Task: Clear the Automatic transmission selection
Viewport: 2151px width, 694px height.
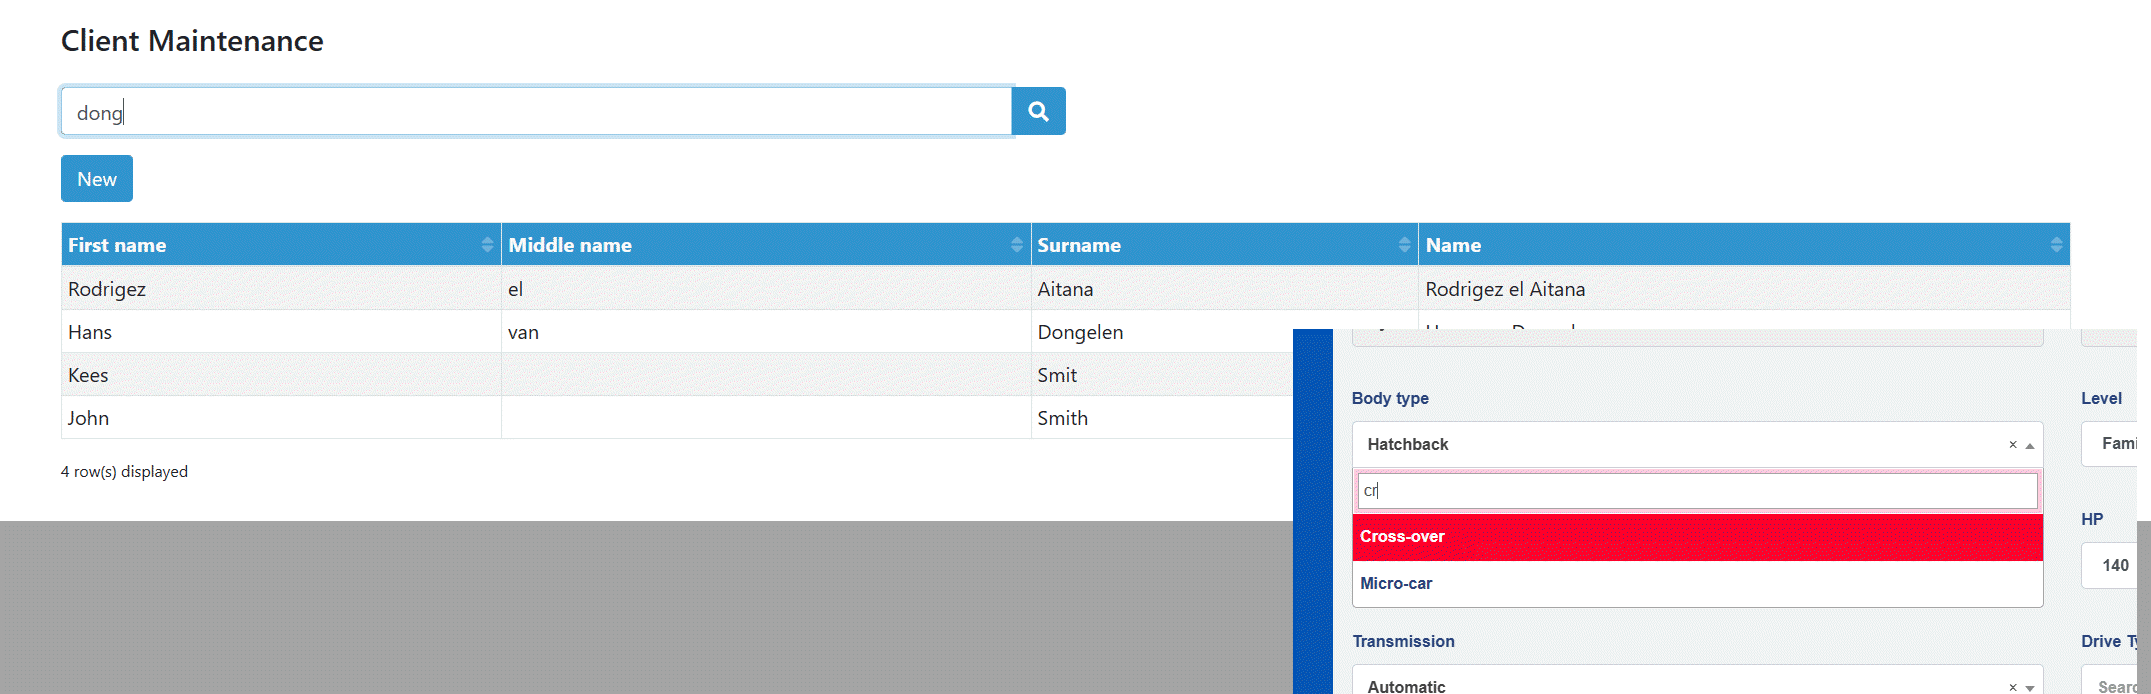Action: point(2012,687)
